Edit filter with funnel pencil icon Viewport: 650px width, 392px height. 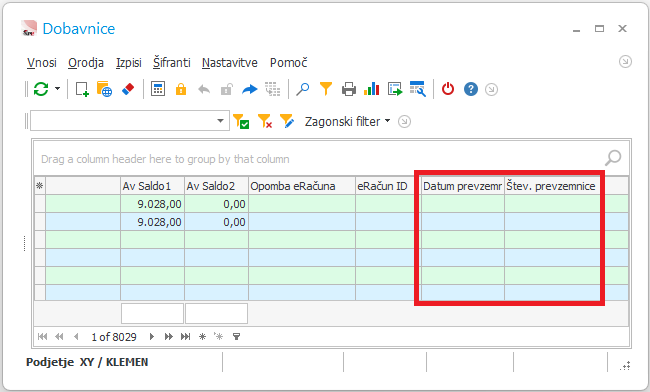287,121
